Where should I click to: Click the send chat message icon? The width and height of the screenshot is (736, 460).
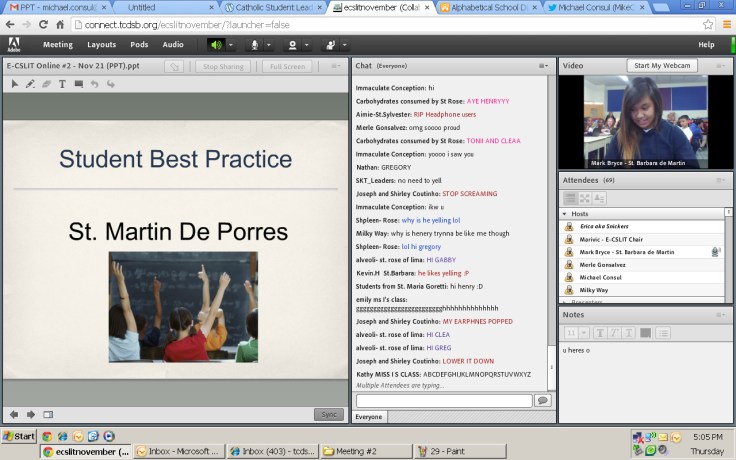point(542,400)
